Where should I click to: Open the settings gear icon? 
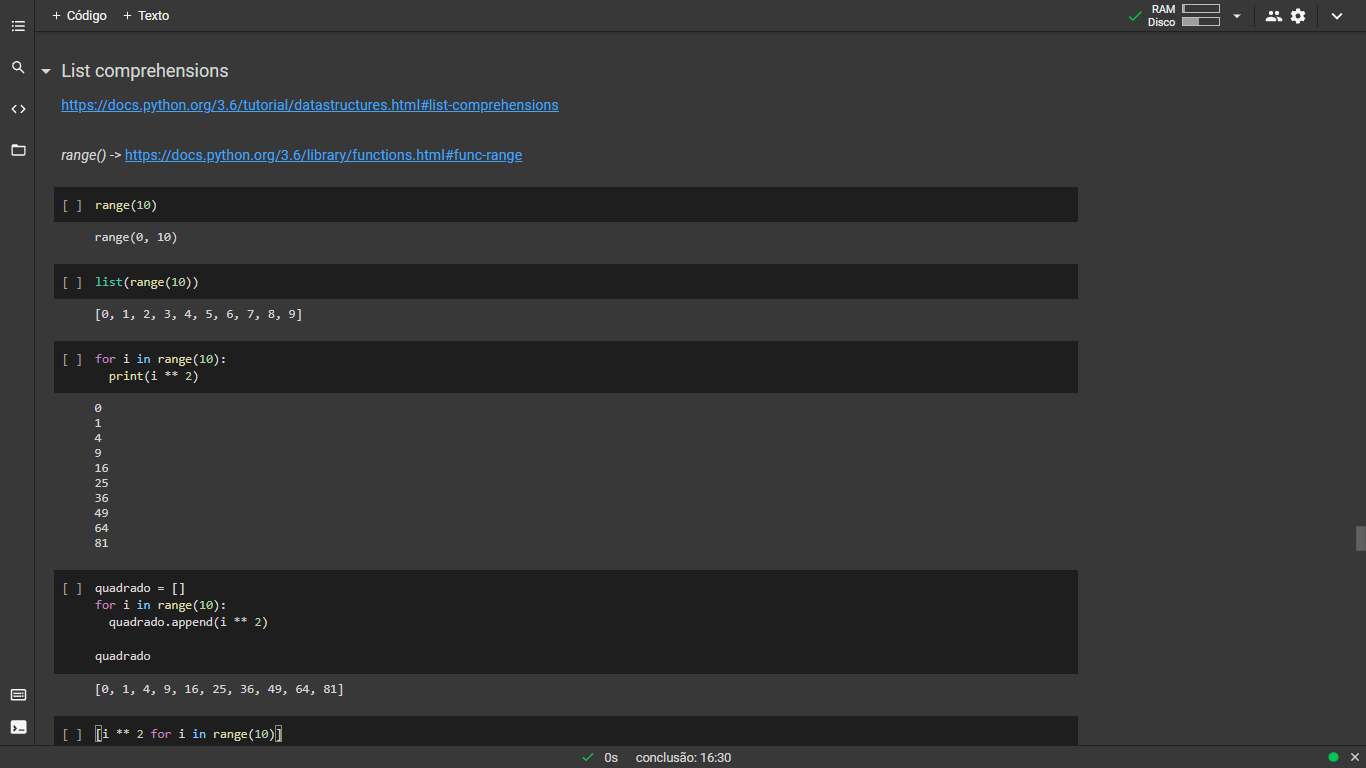[x=1298, y=16]
